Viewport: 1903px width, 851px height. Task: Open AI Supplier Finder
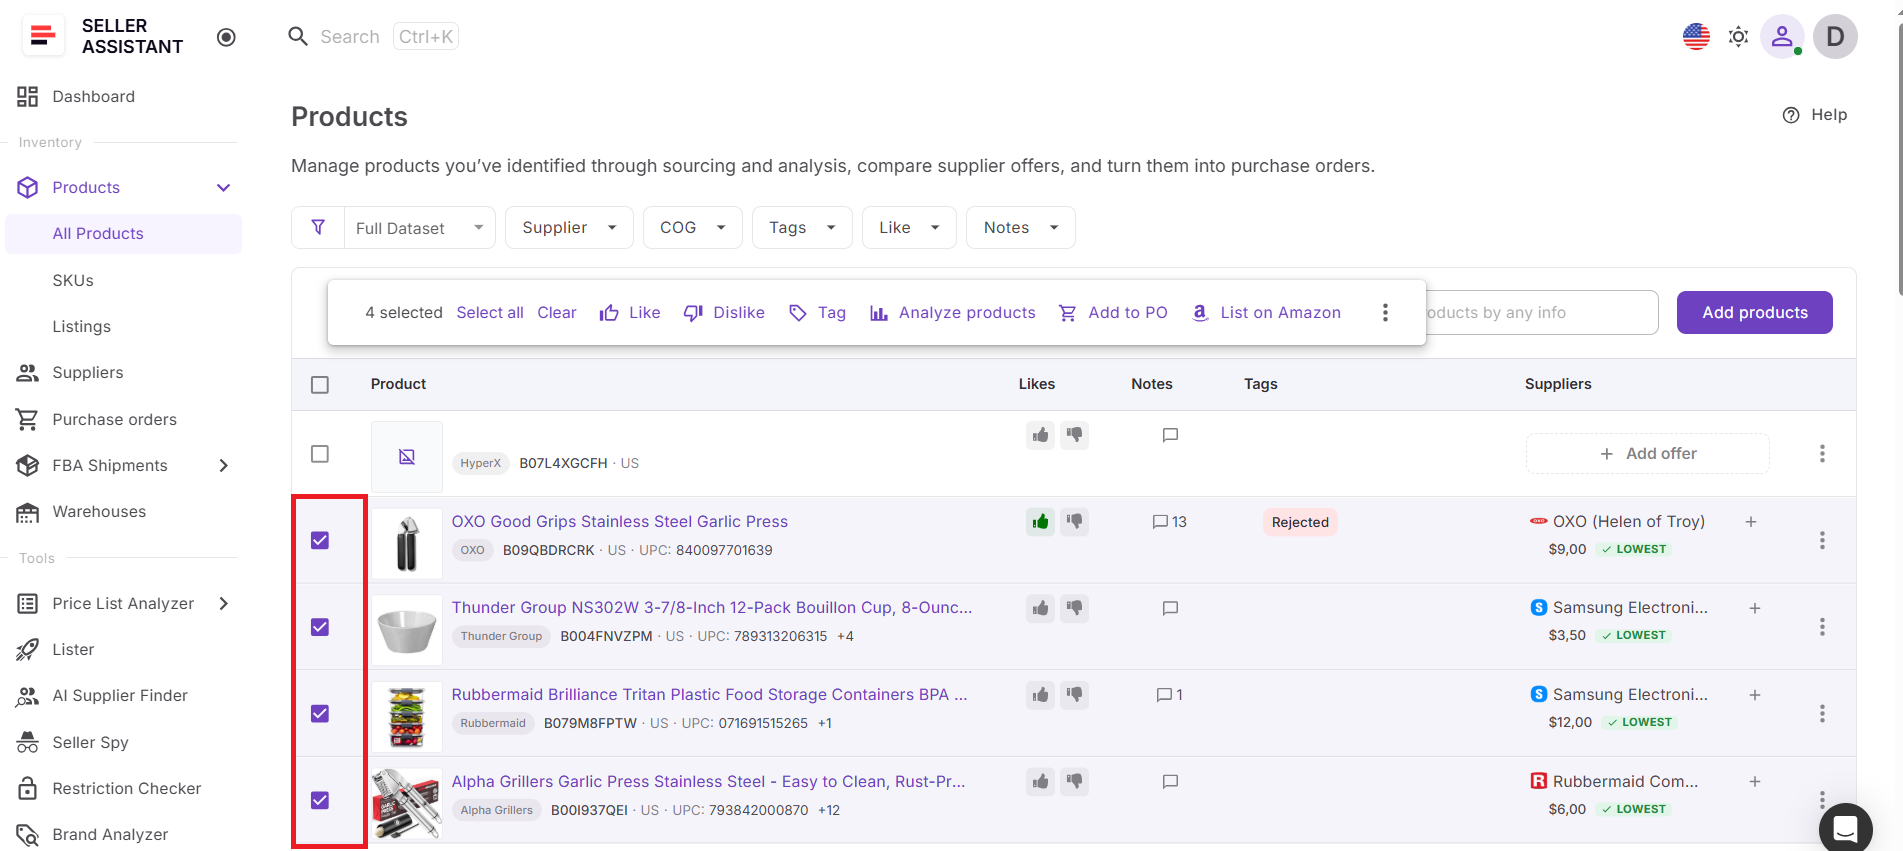coord(119,696)
